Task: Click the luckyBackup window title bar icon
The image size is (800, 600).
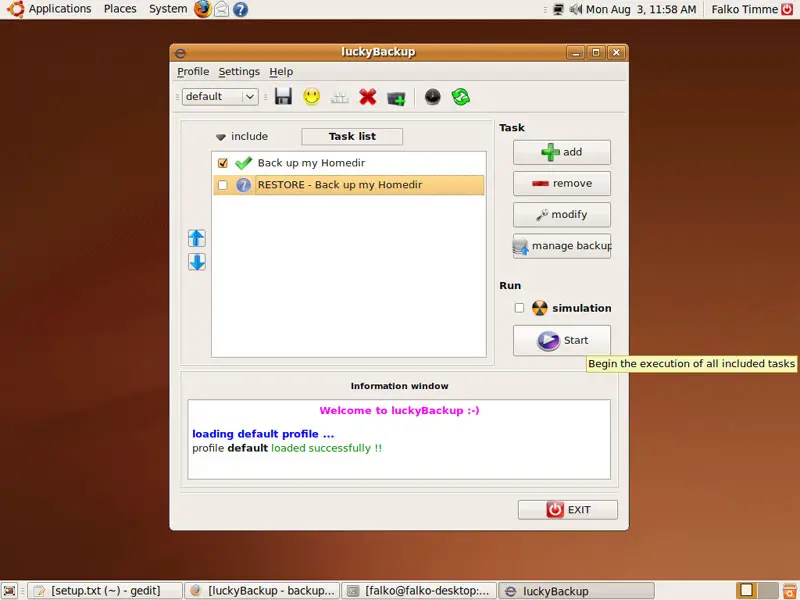Action: (x=180, y=53)
